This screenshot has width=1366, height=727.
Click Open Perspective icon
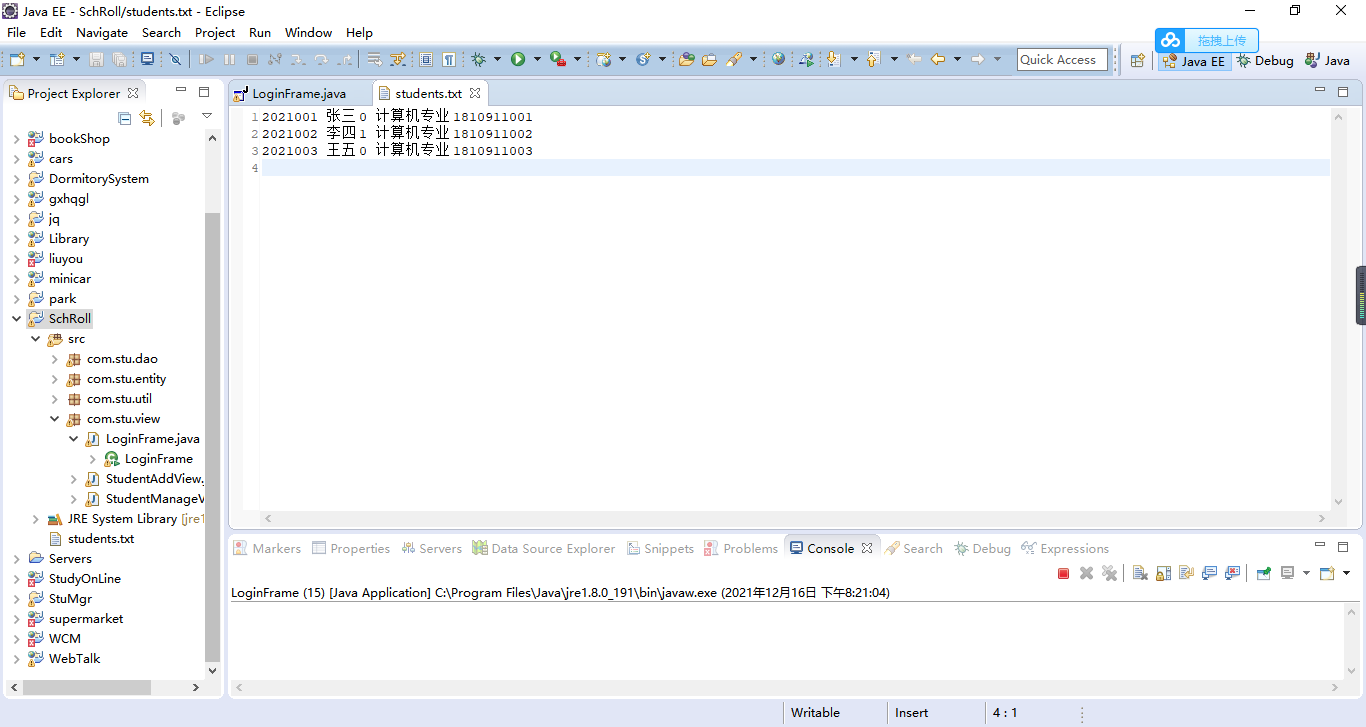pos(1137,60)
